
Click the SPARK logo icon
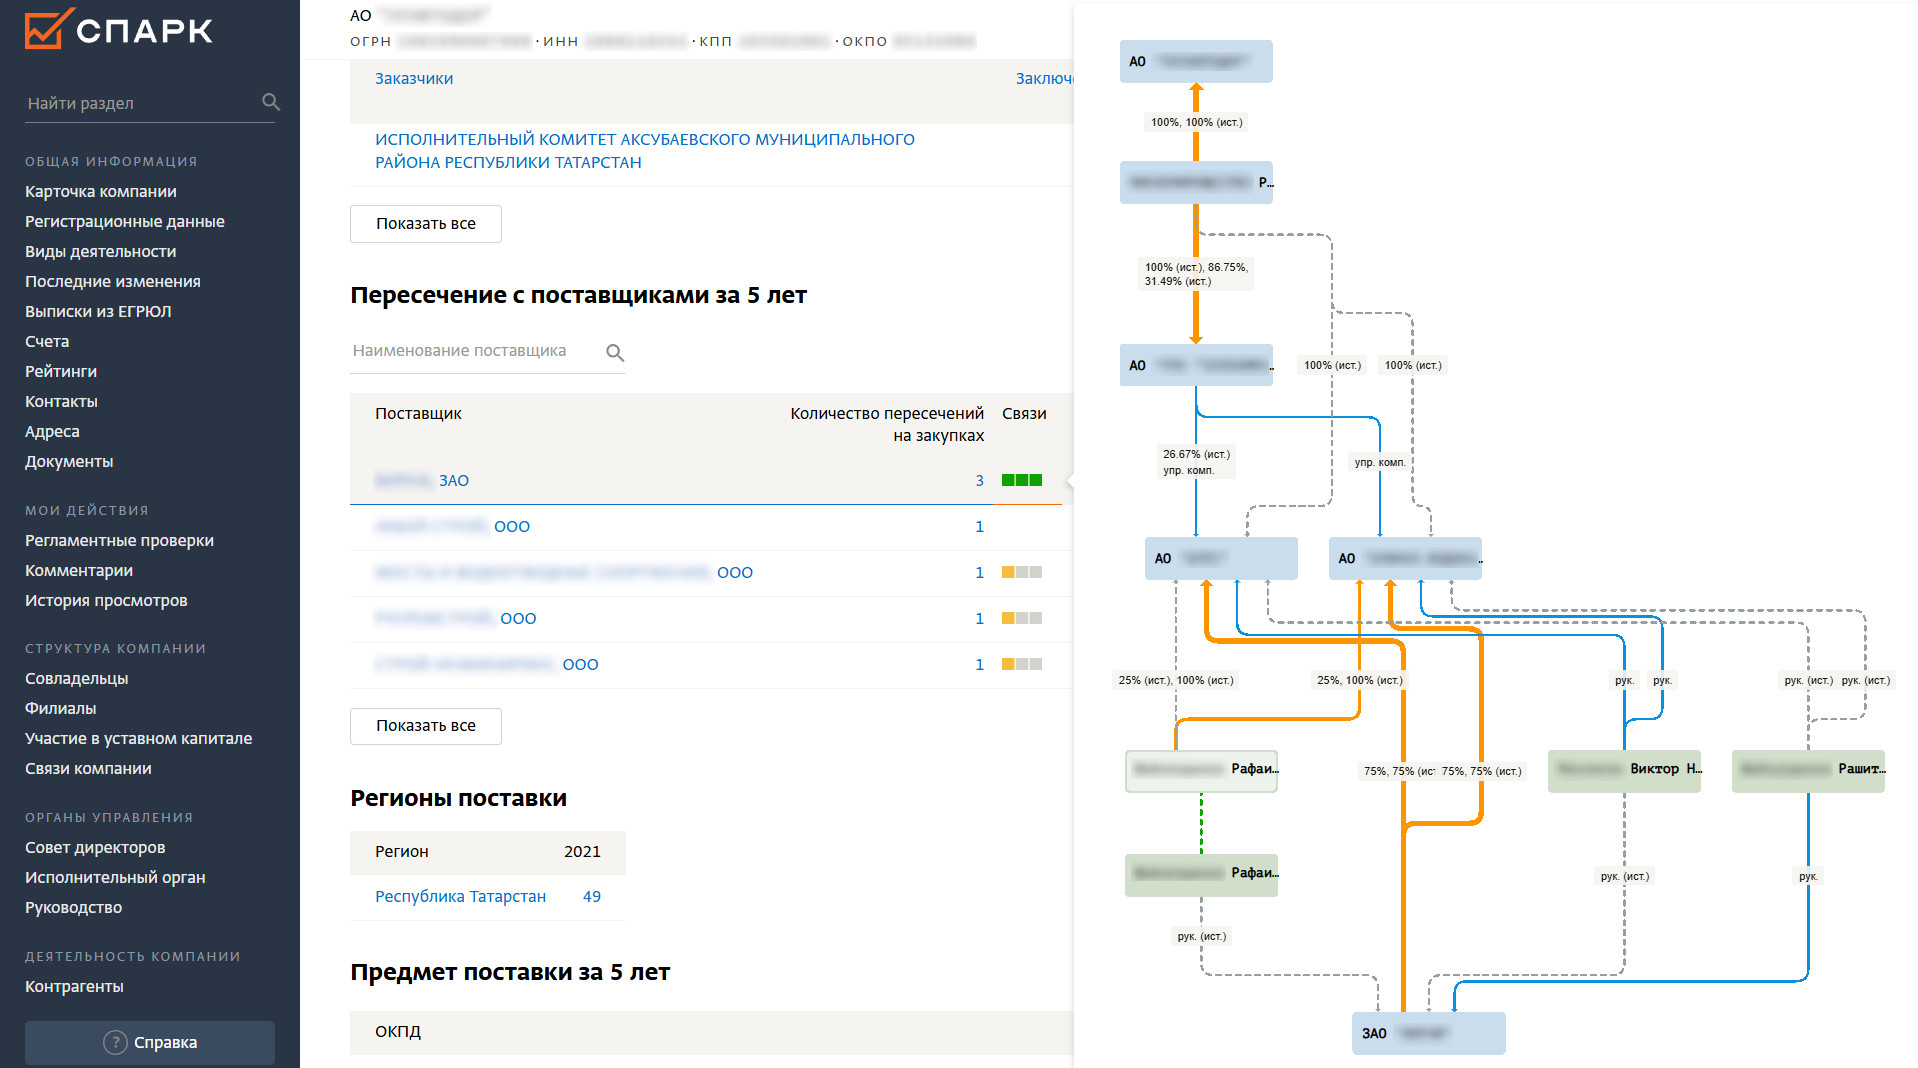[x=47, y=29]
